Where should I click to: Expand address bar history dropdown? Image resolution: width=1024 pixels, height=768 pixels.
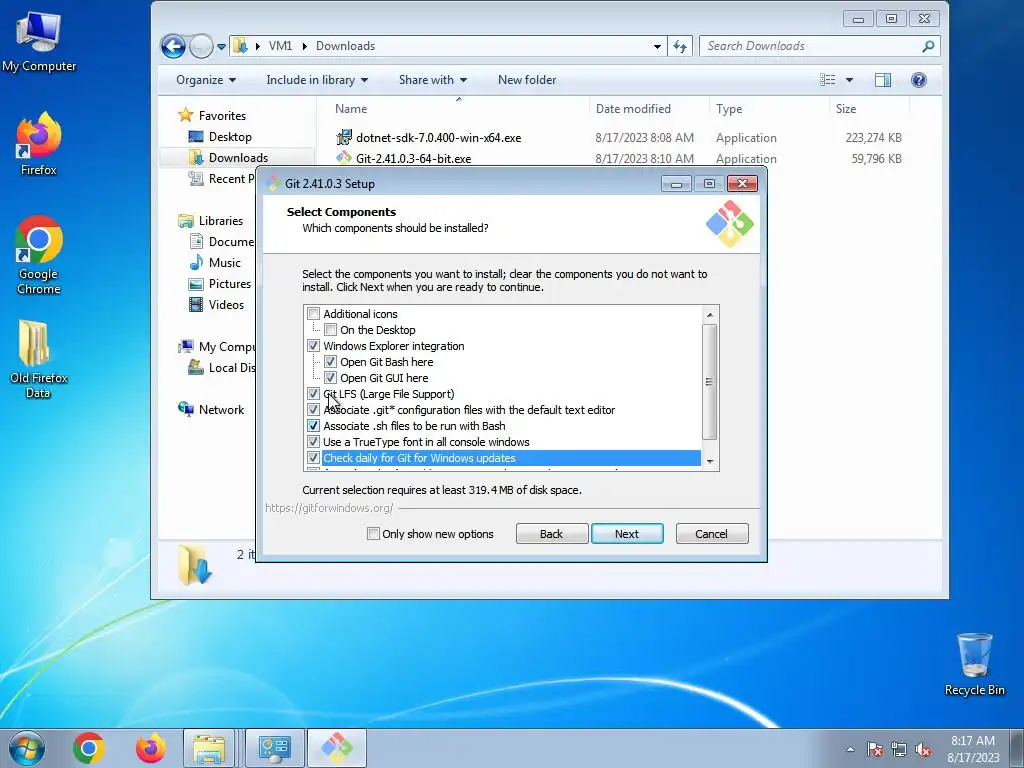coord(657,46)
